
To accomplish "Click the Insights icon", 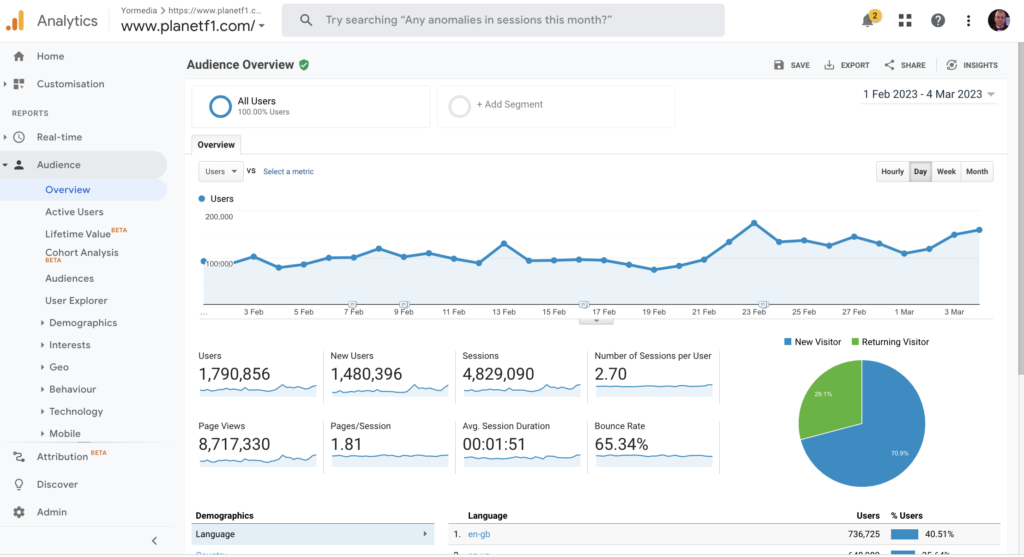I will point(952,65).
